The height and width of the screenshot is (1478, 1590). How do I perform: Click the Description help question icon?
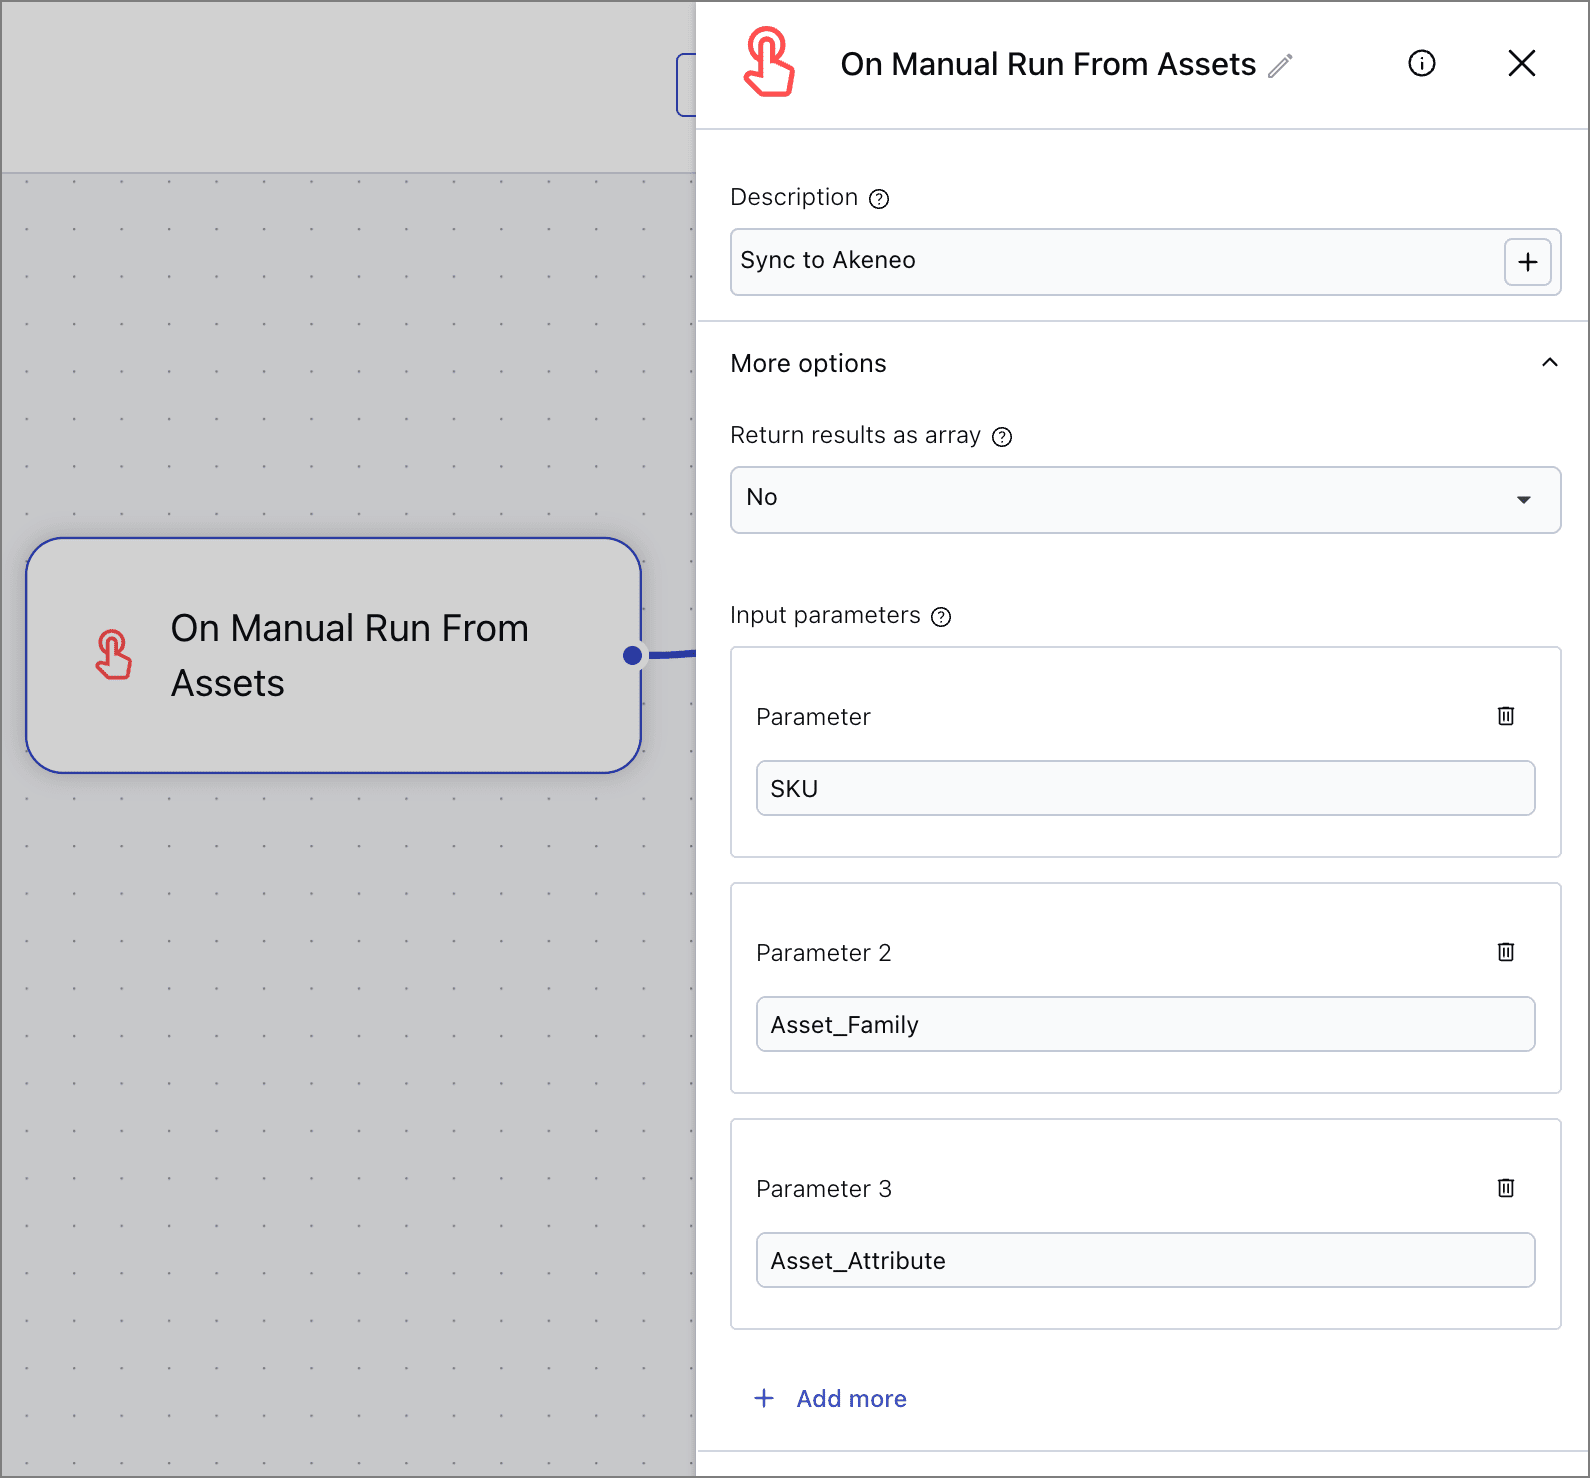click(x=878, y=198)
